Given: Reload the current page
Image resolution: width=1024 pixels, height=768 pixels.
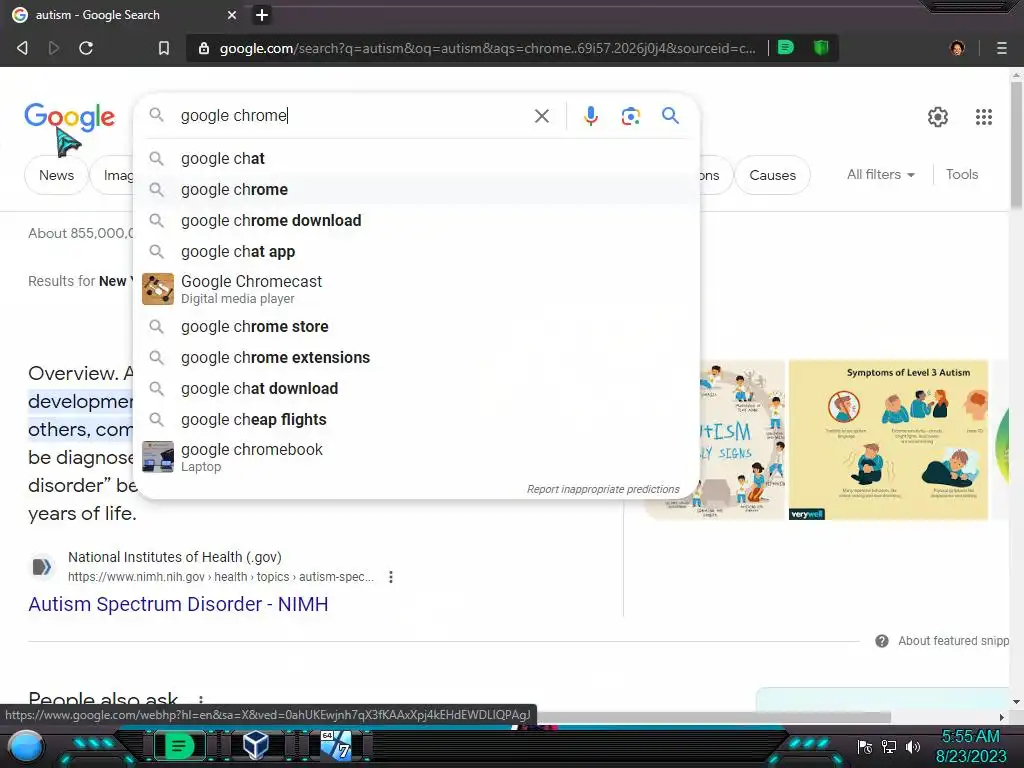Looking at the screenshot, I should (x=86, y=48).
